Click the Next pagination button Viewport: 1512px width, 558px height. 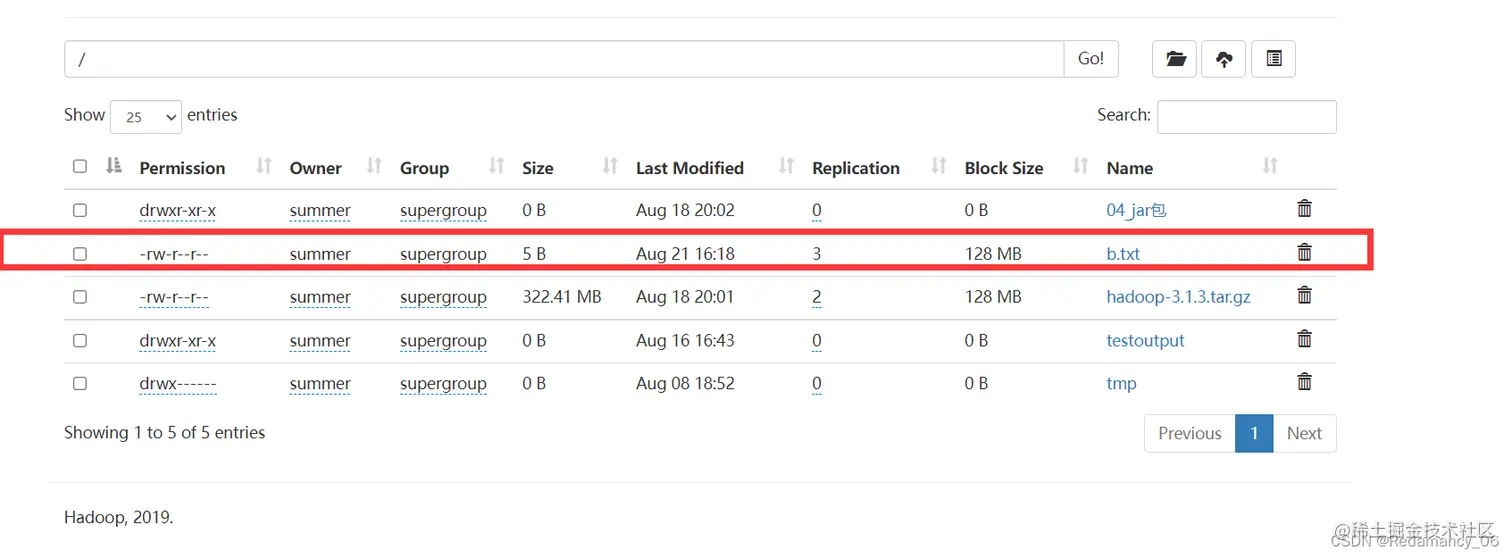point(1304,433)
